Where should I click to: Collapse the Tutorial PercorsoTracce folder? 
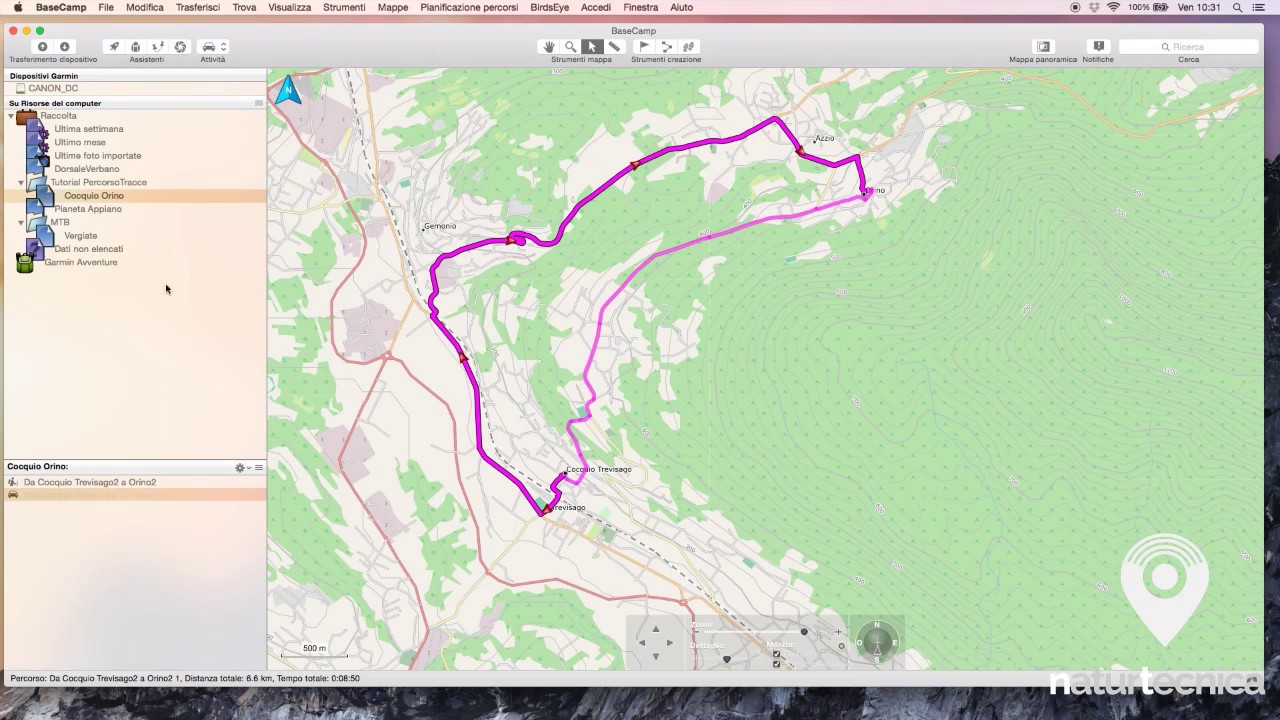pyautogui.click(x=21, y=183)
